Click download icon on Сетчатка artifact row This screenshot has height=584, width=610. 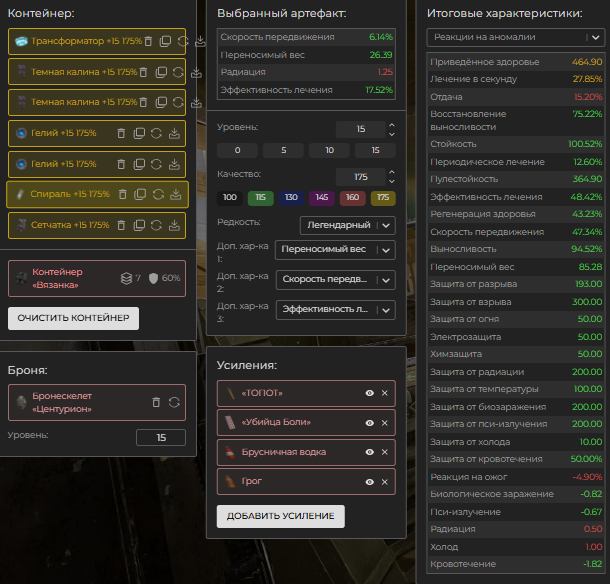174,225
